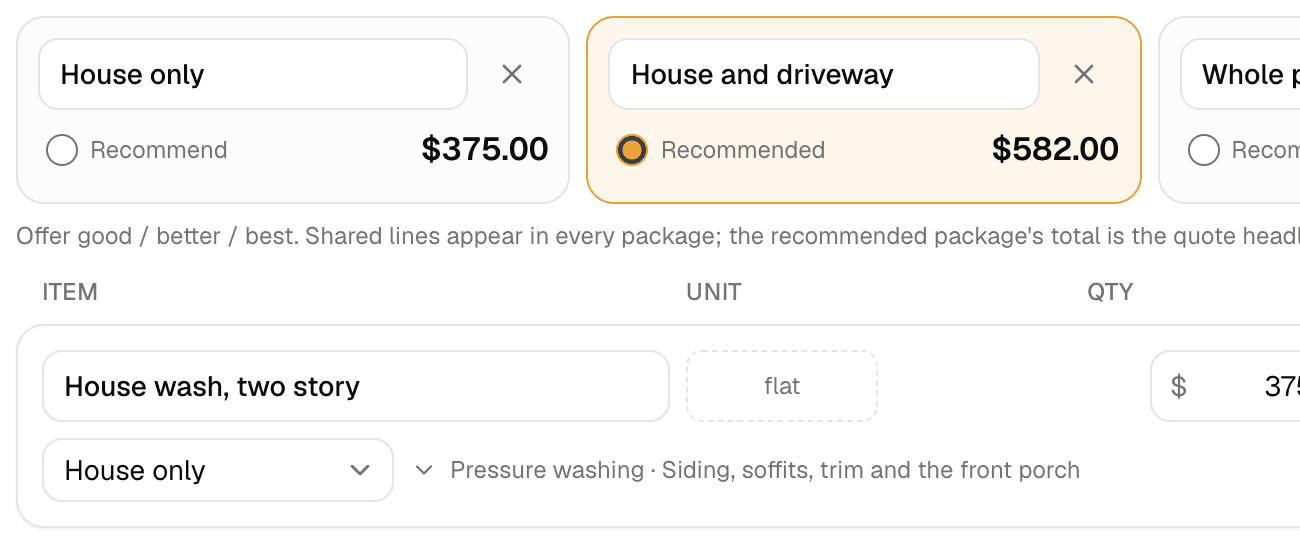This screenshot has height=544, width=1300.
Task: Open the House only package dropdown
Action: (218, 470)
